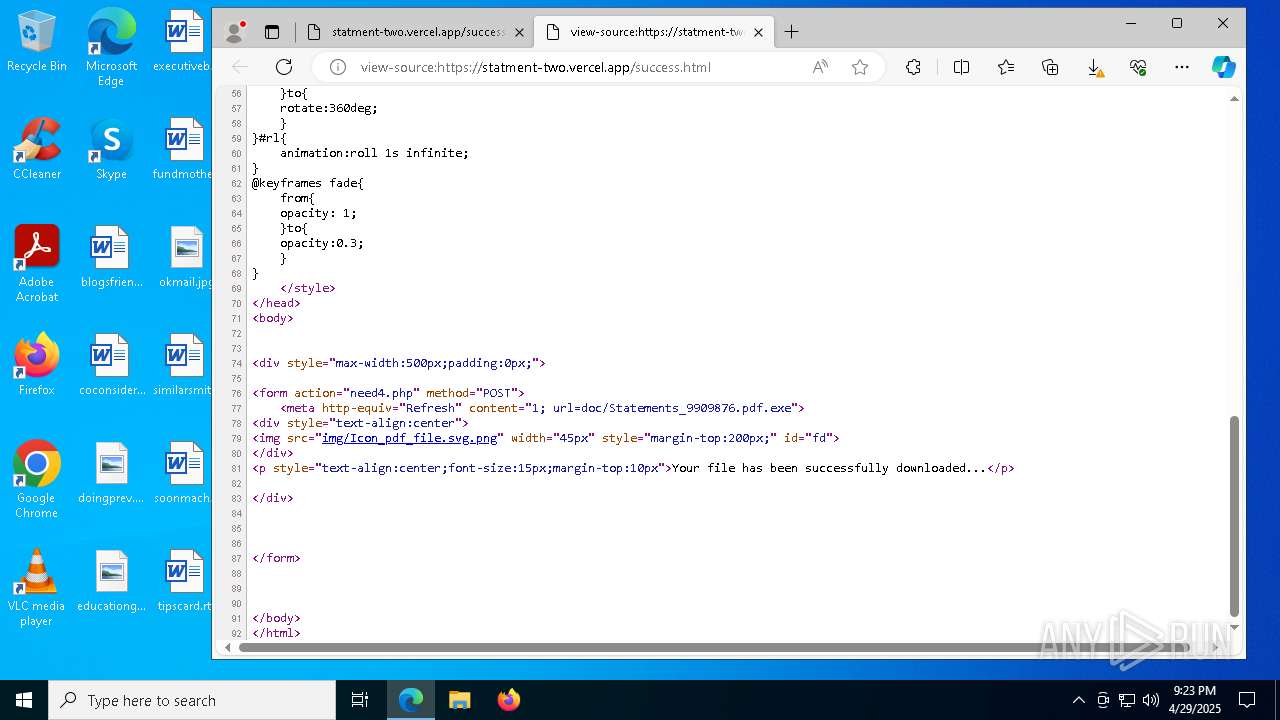Screen dimensions: 1280x720
Task: Open Browser essentials heart icon
Action: coord(1138,67)
